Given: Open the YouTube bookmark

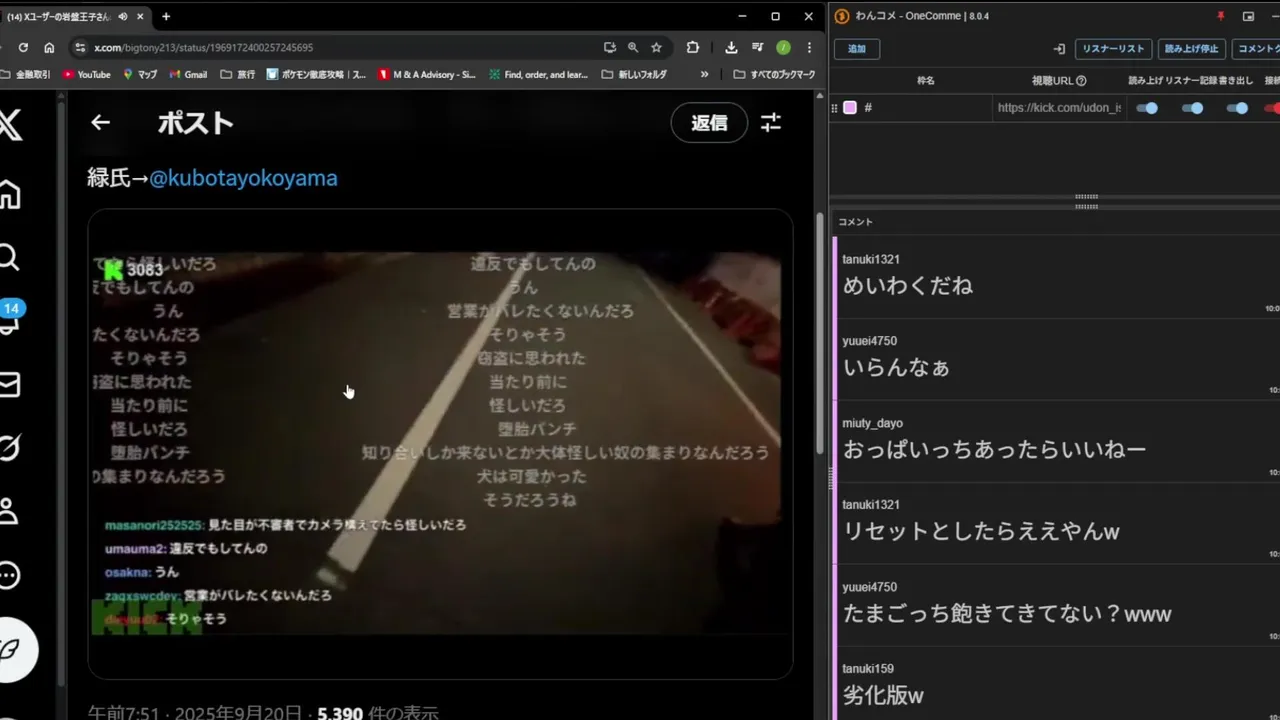Looking at the screenshot, I should coord(86,74).
